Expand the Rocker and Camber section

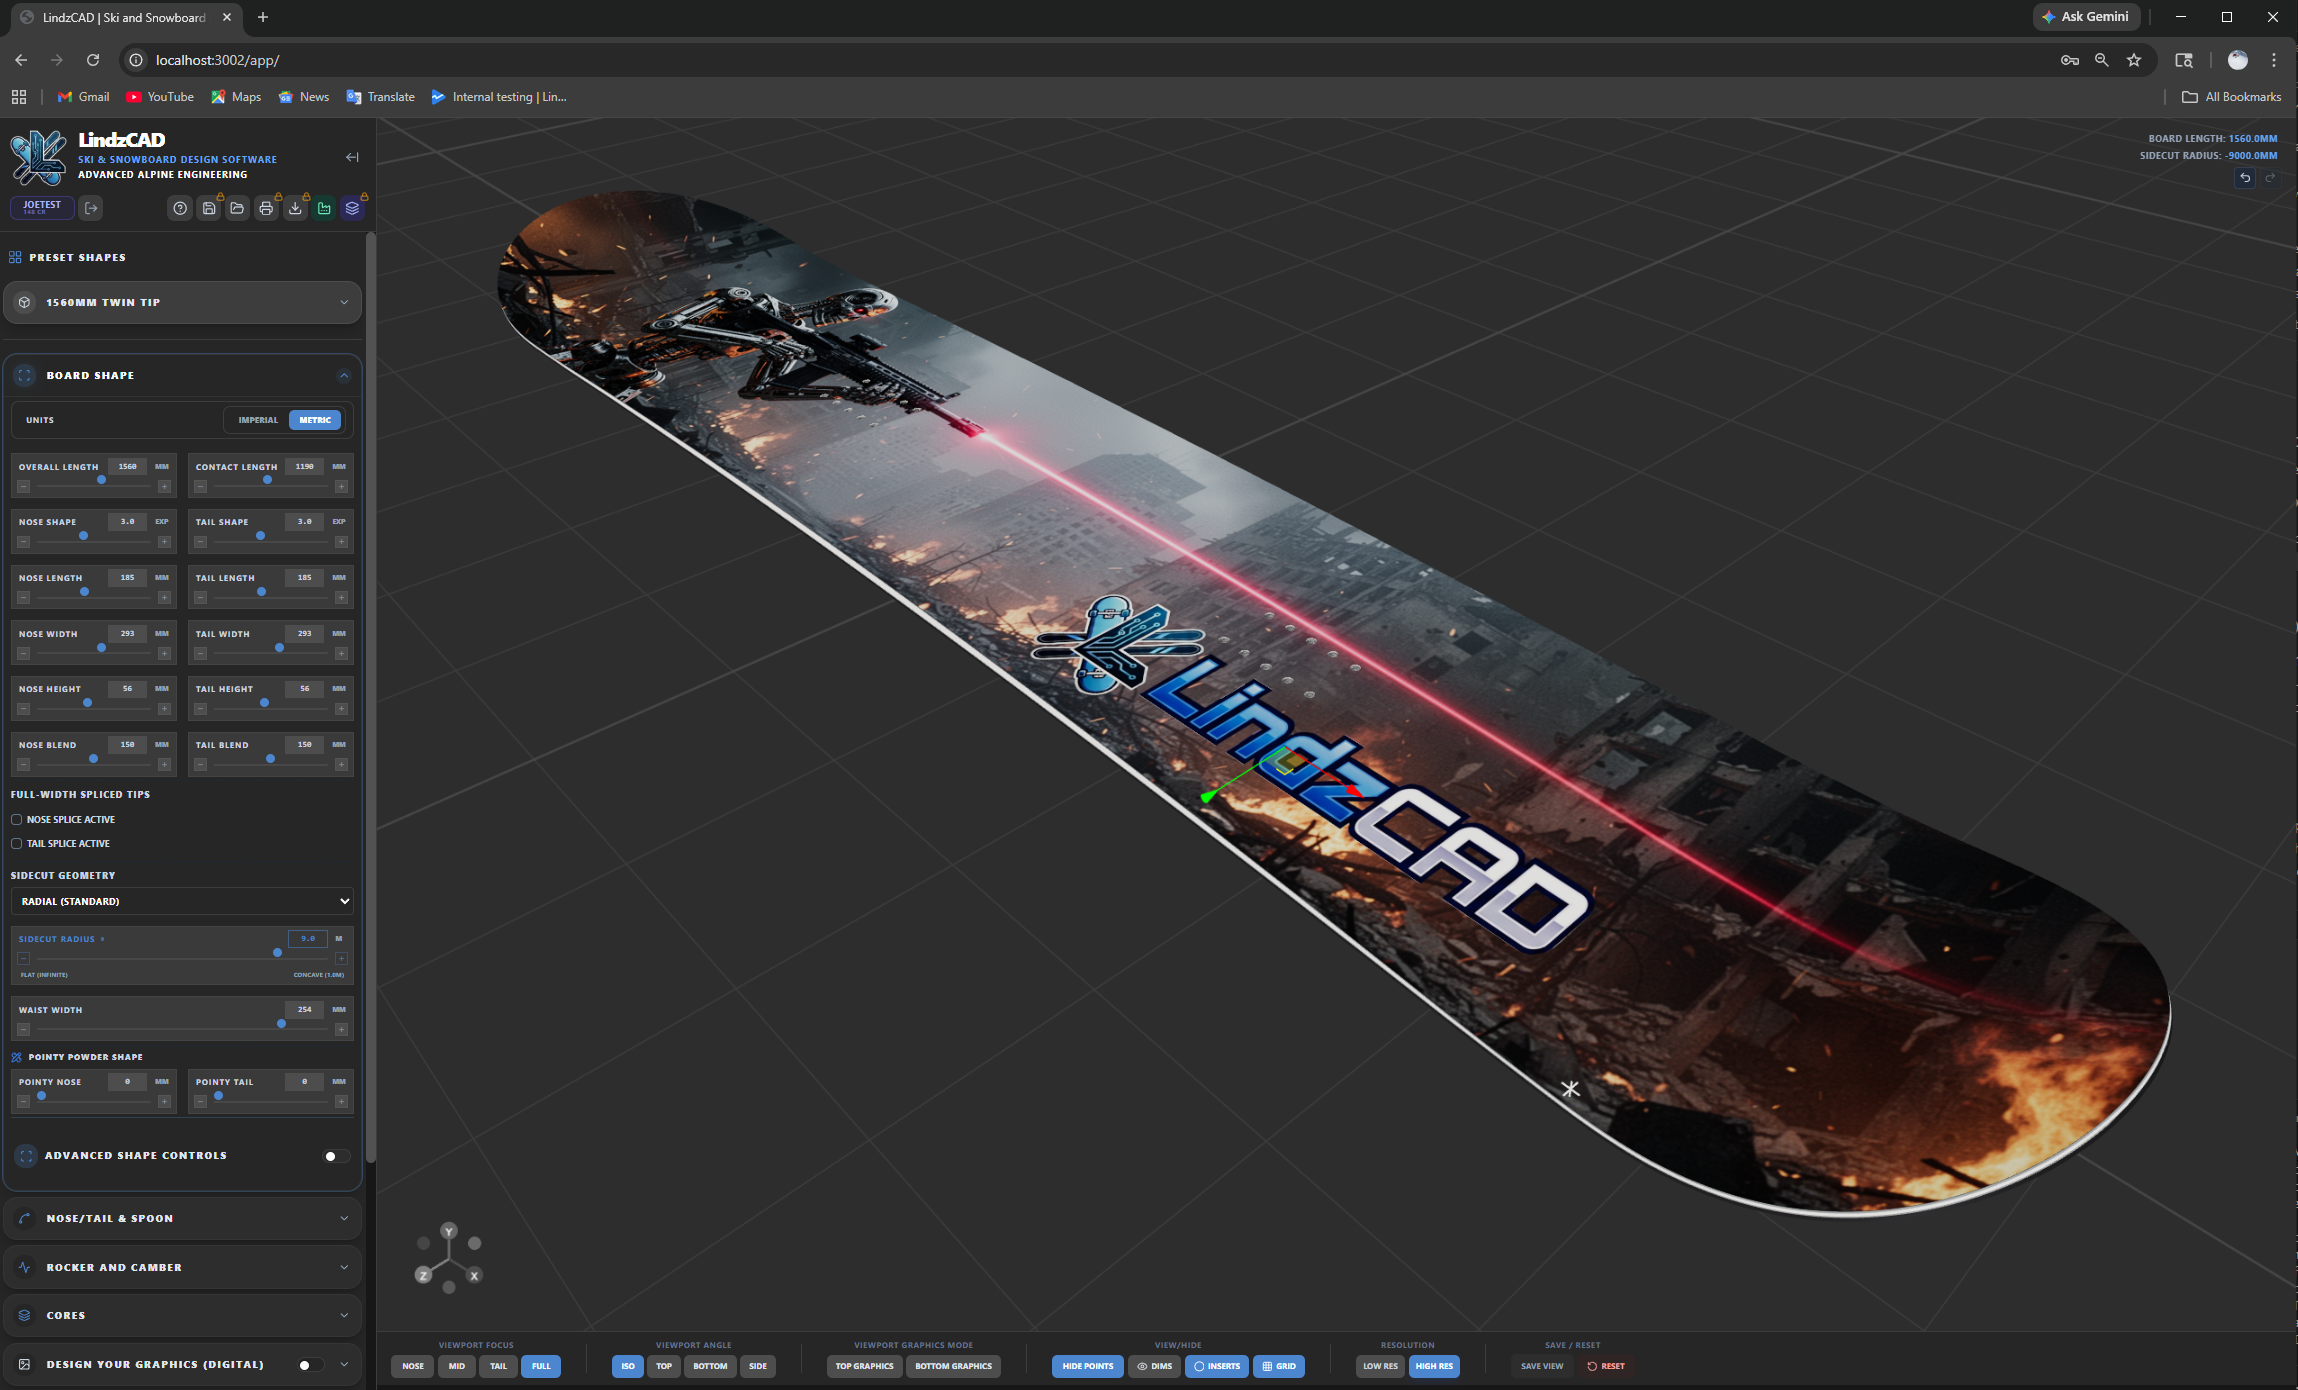[x=182, y=1266]
